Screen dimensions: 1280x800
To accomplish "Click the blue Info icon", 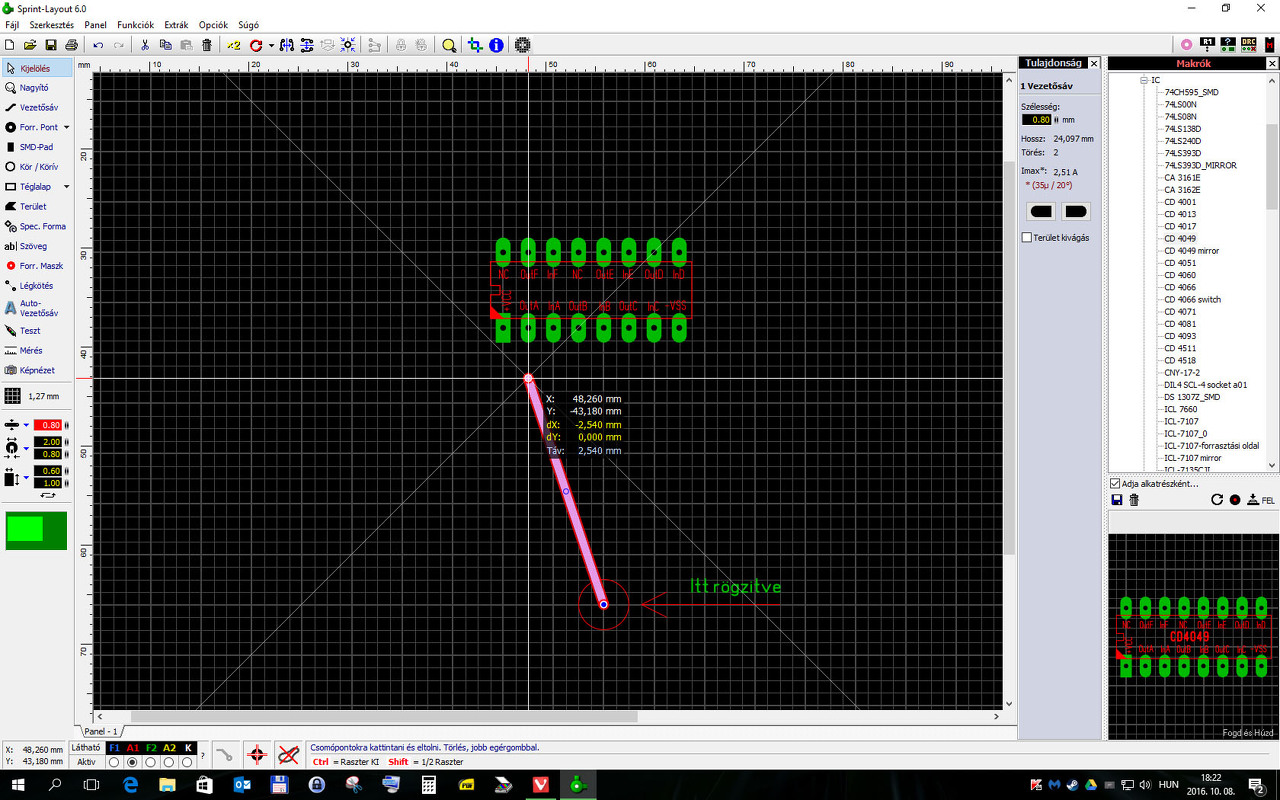I will pos(496,45).
